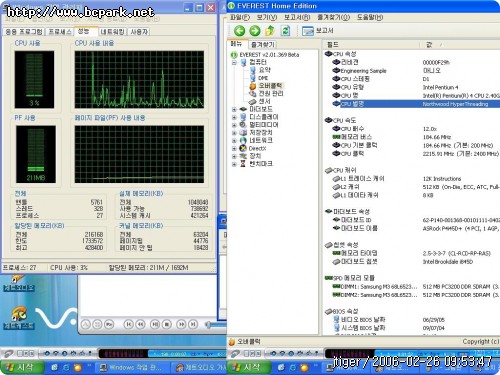500x375 pixels.
Task: Click the fast-forward button in jetAudio player
Action: click(181, 324)
